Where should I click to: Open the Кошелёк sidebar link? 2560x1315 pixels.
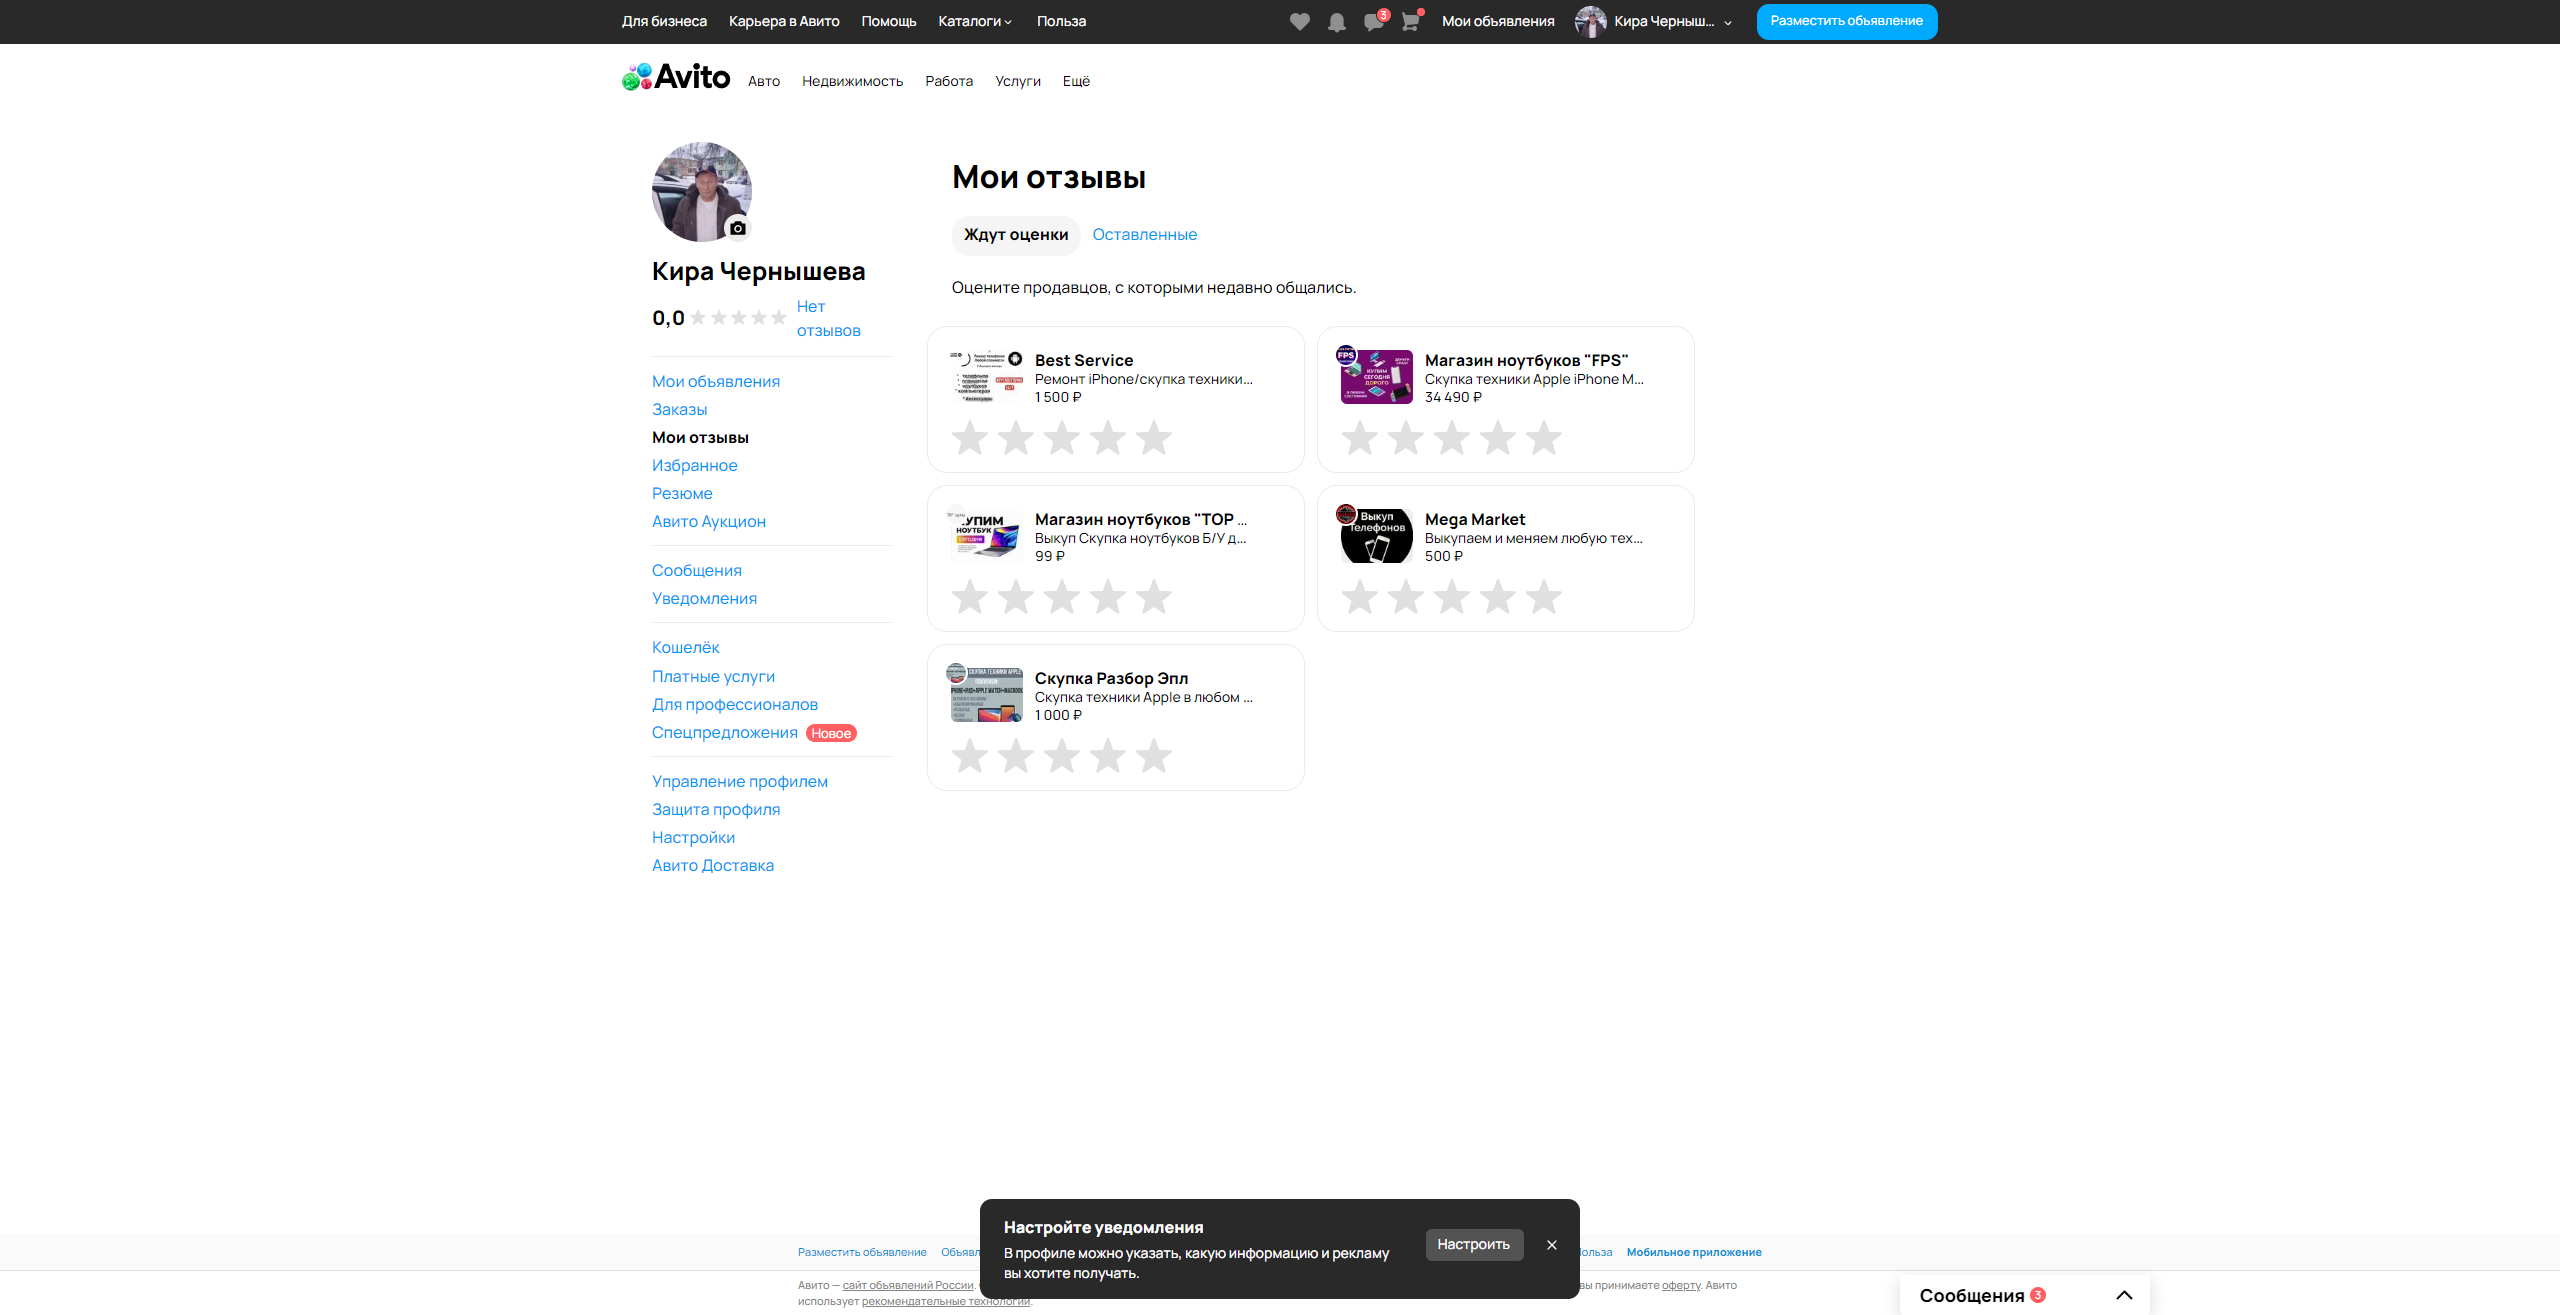pyautogui.click(x=685, y=647)
